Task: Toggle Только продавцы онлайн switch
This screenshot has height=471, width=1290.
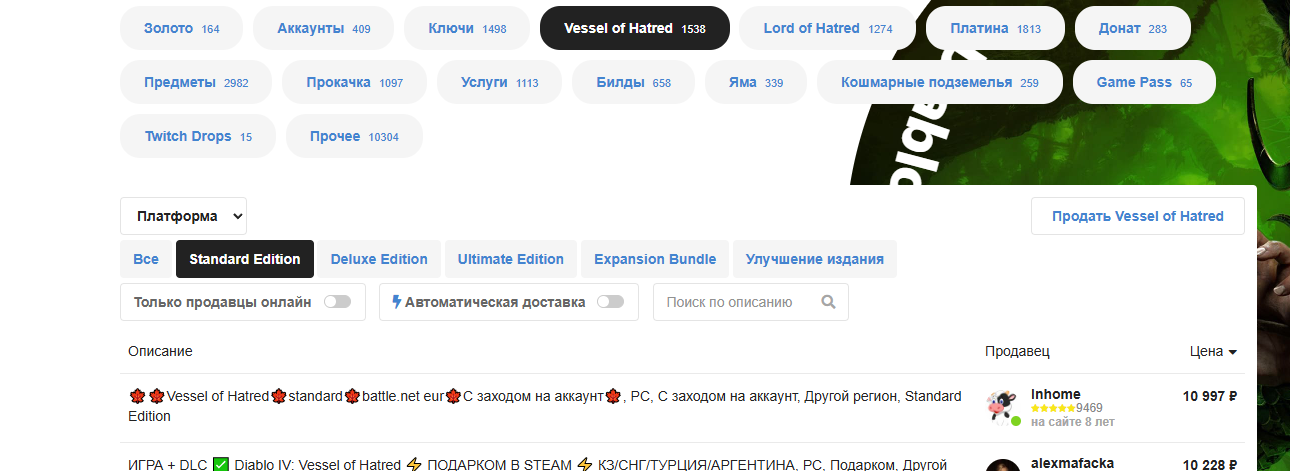Action: 338,302
